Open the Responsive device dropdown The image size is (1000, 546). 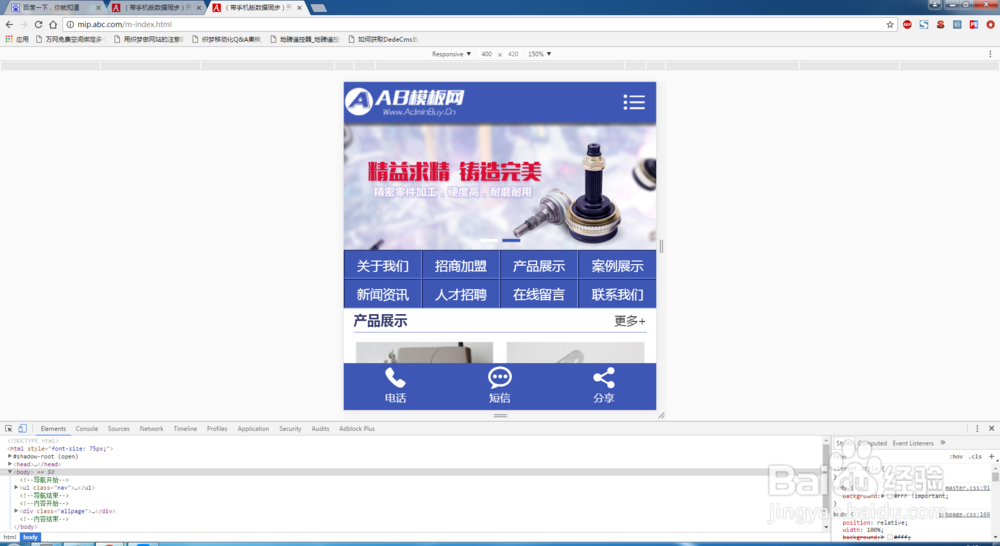[451, 54]
